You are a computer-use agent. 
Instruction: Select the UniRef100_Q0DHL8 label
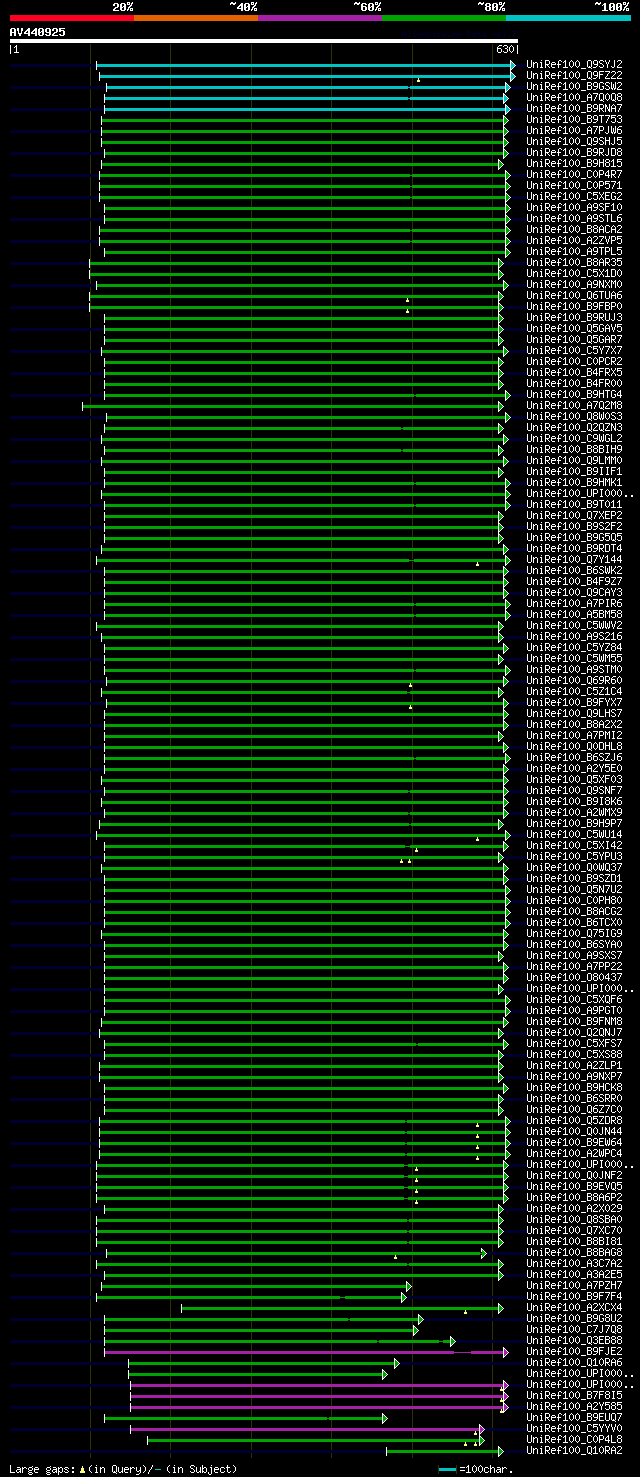(x=574, y=746)
